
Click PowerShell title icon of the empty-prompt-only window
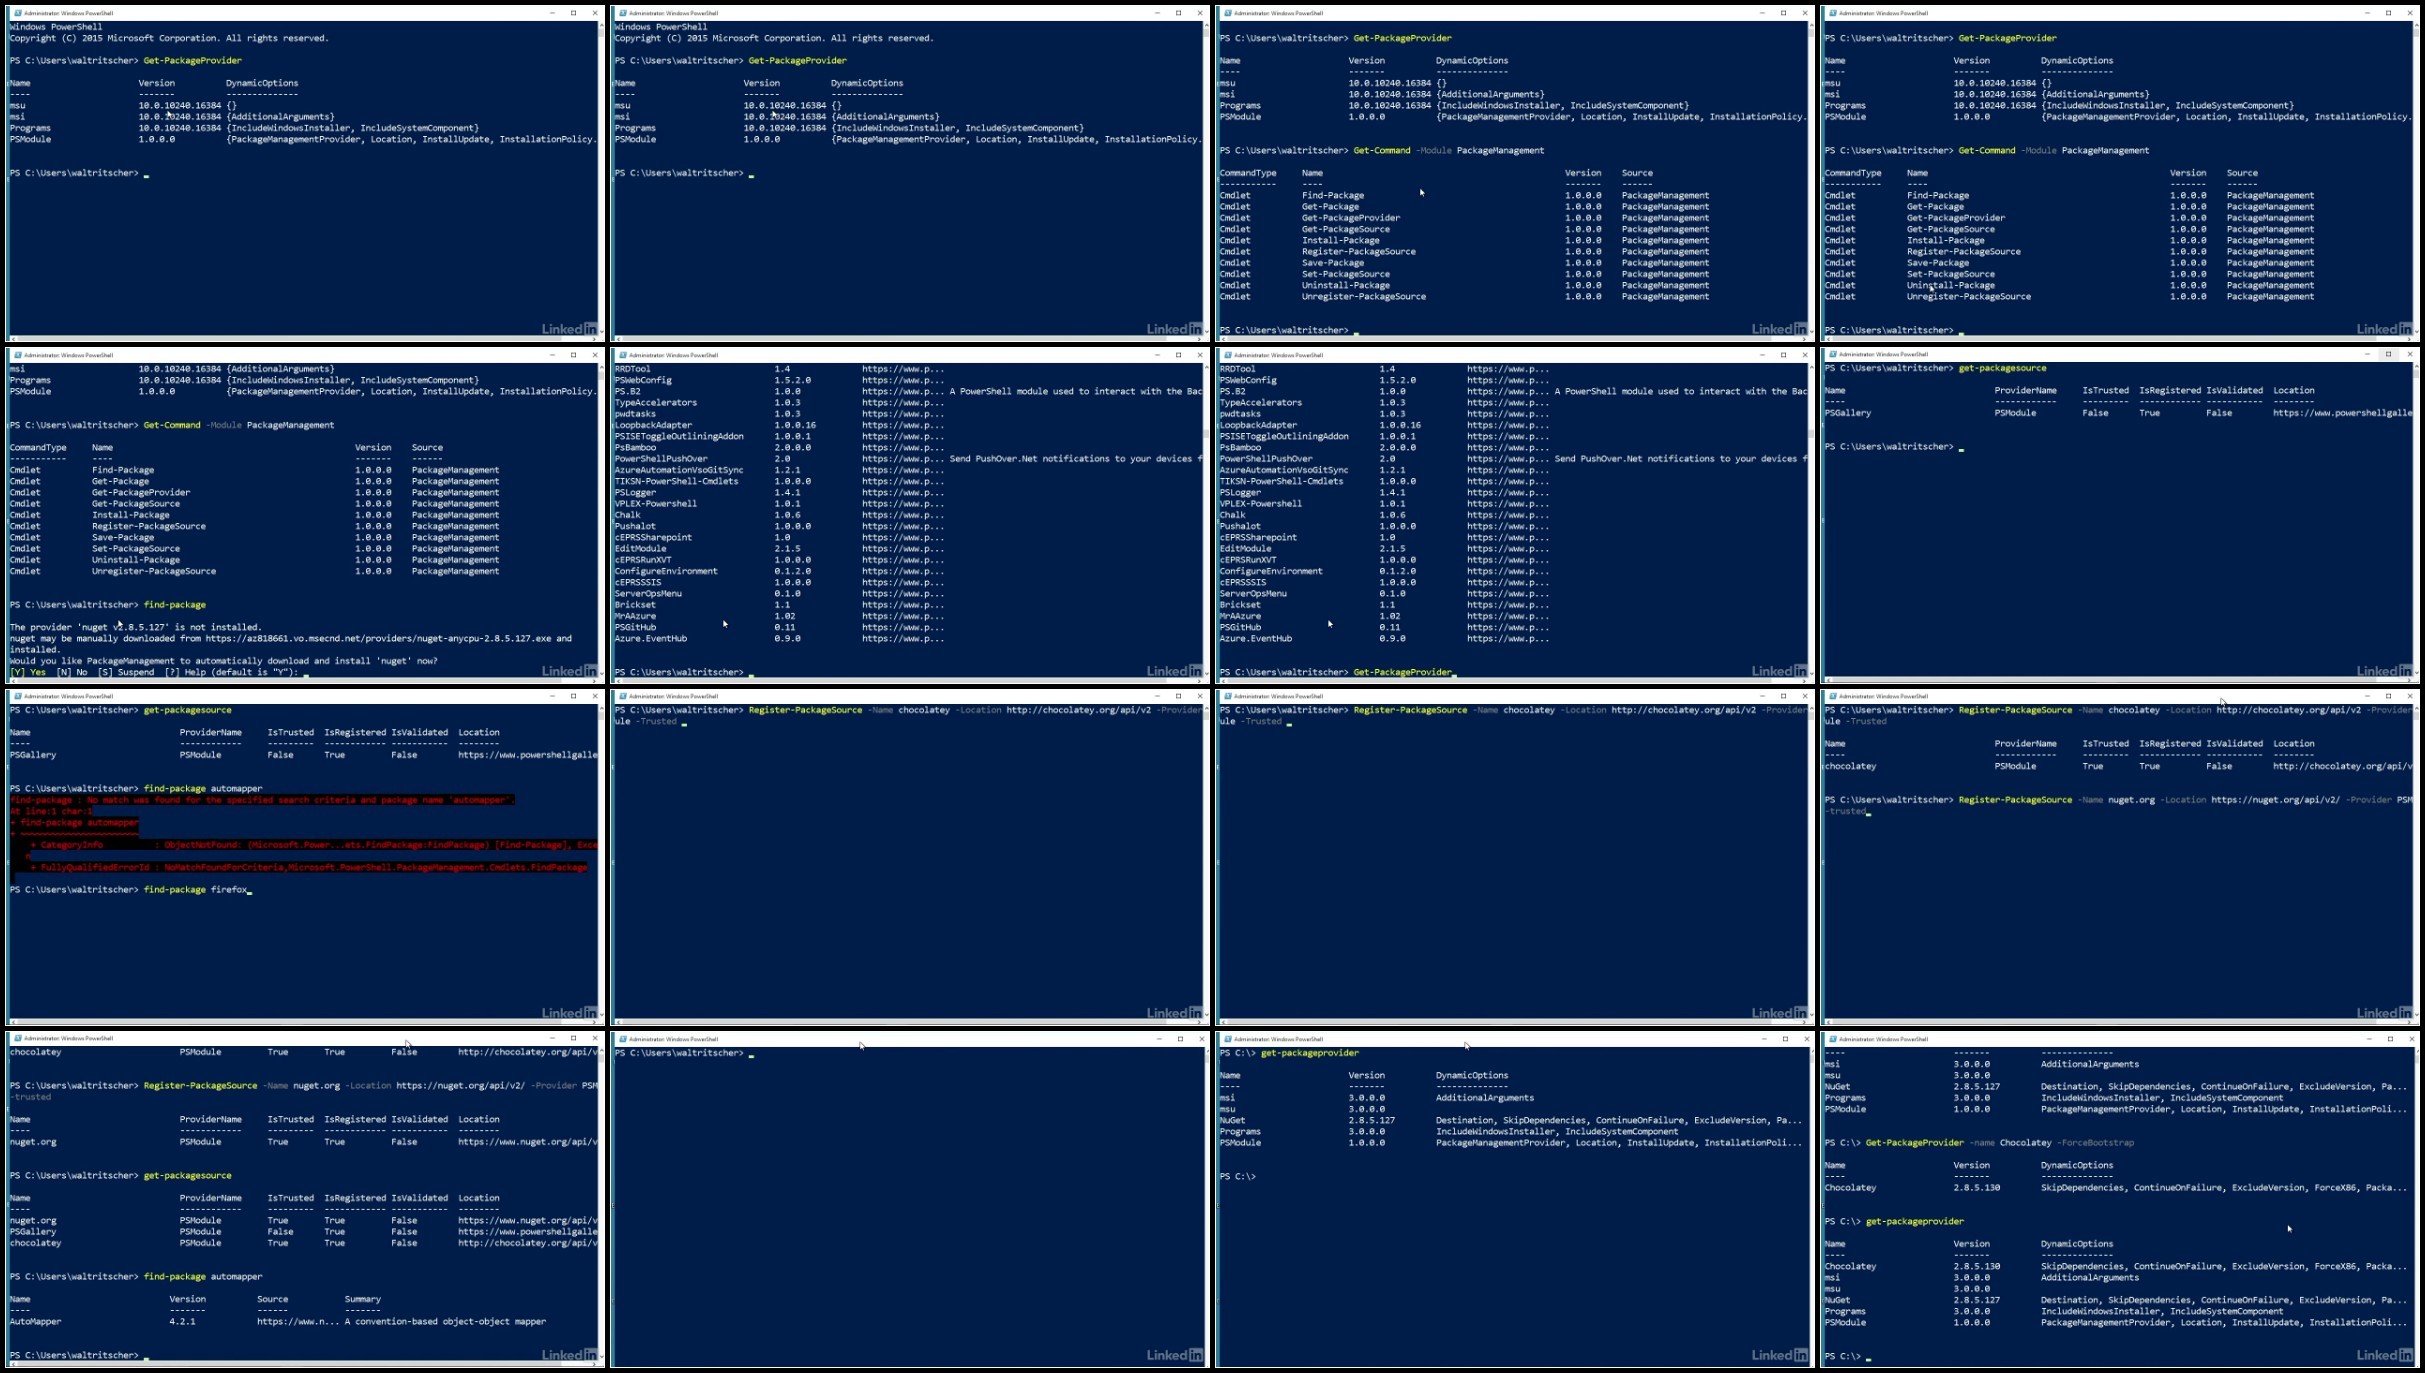622,1039
